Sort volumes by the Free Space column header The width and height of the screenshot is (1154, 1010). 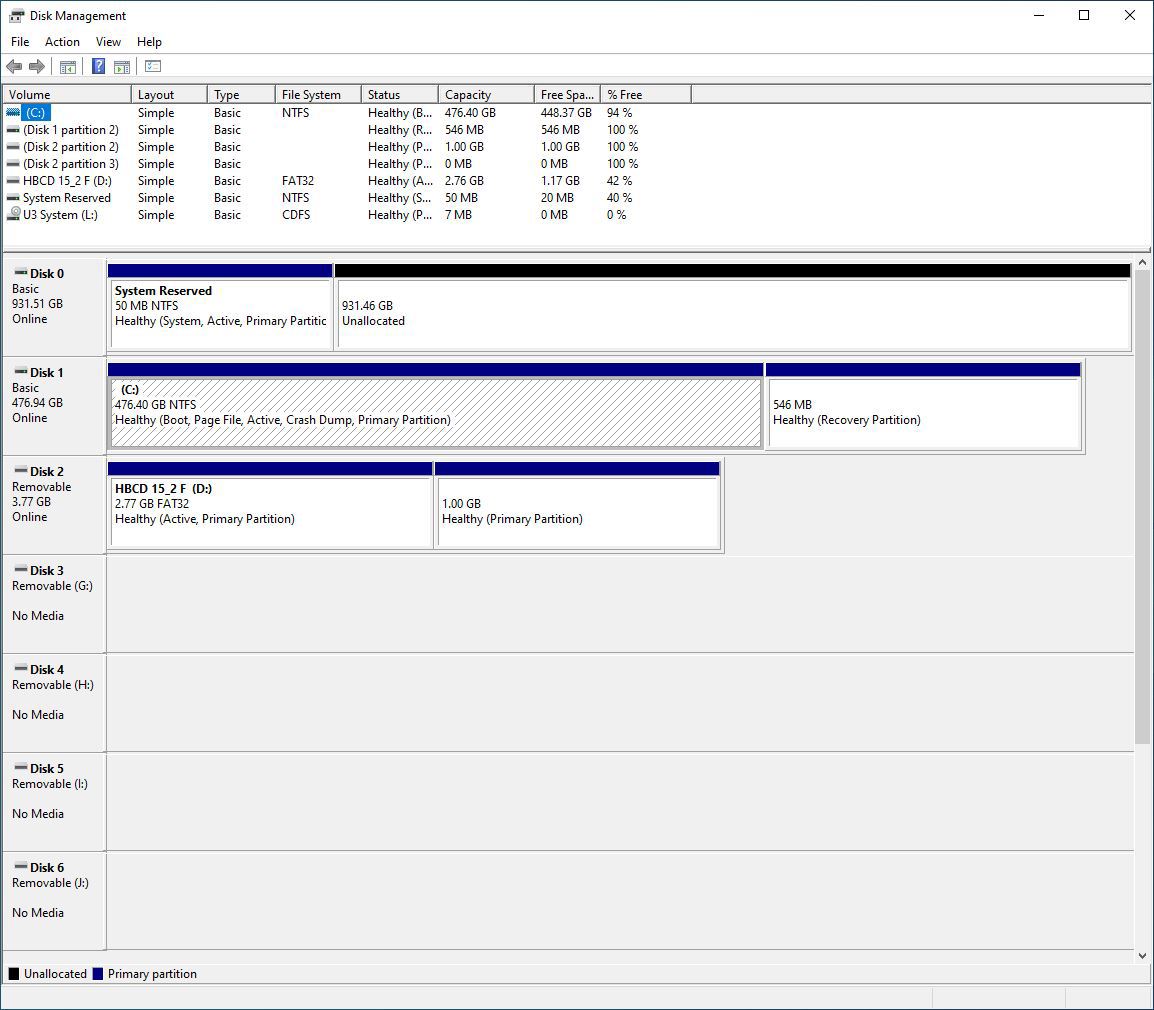point(565,93)
